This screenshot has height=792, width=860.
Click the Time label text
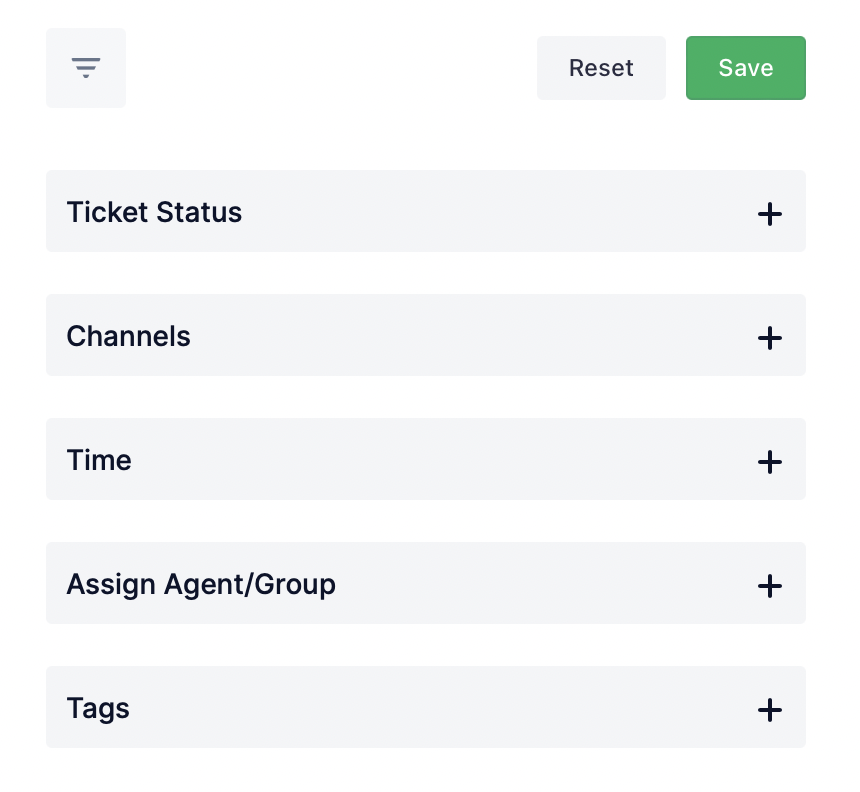[x=99, y=460]
